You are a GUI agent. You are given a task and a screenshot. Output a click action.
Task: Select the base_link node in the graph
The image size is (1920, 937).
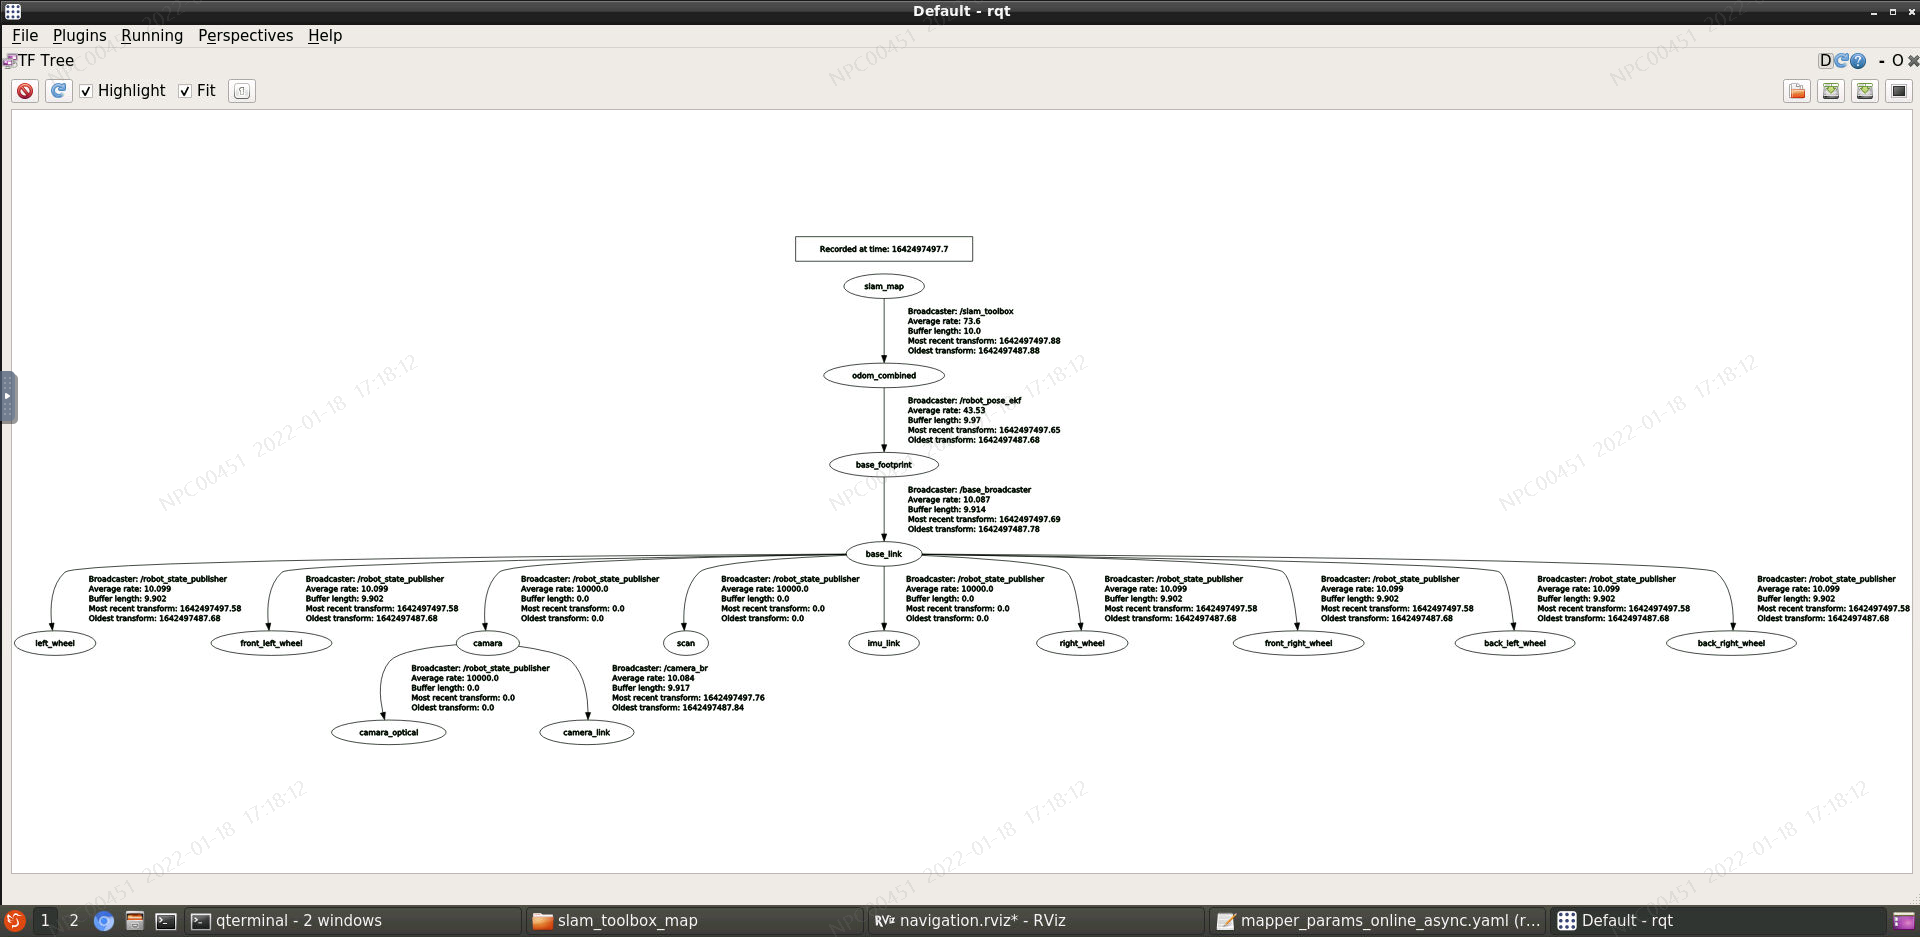(883, 553)
